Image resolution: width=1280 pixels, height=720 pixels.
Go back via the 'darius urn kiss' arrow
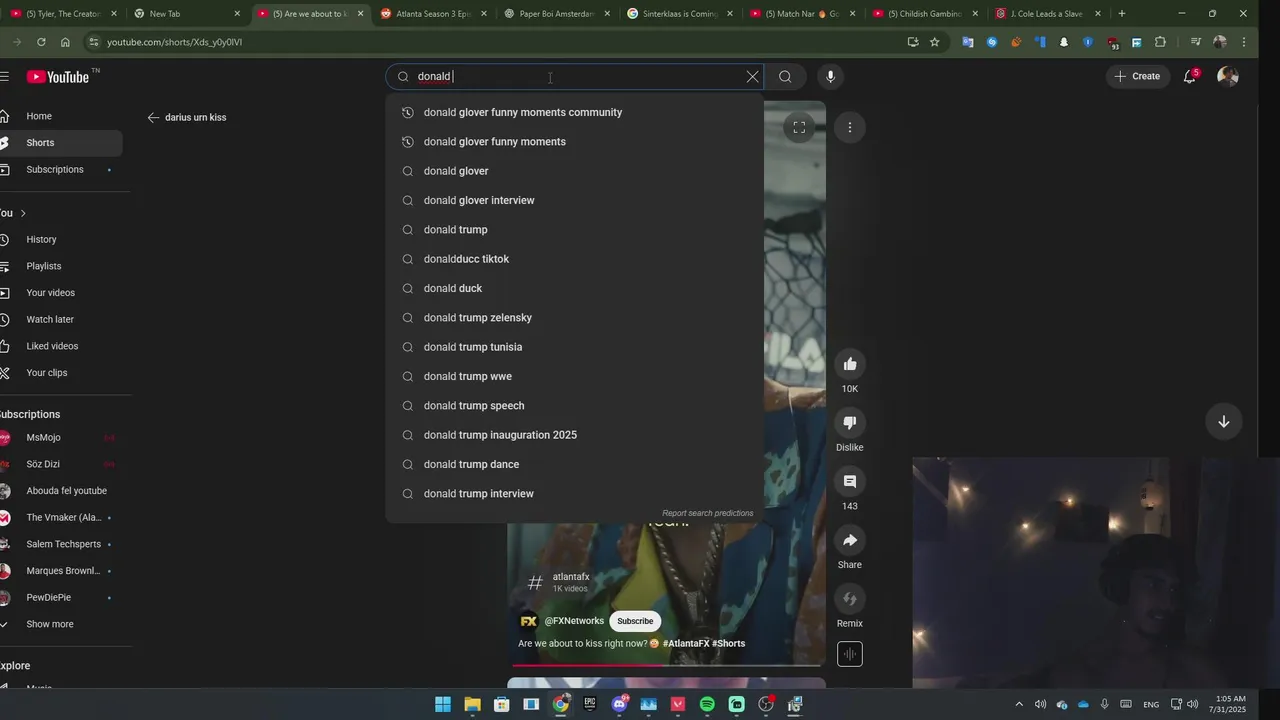153,117
